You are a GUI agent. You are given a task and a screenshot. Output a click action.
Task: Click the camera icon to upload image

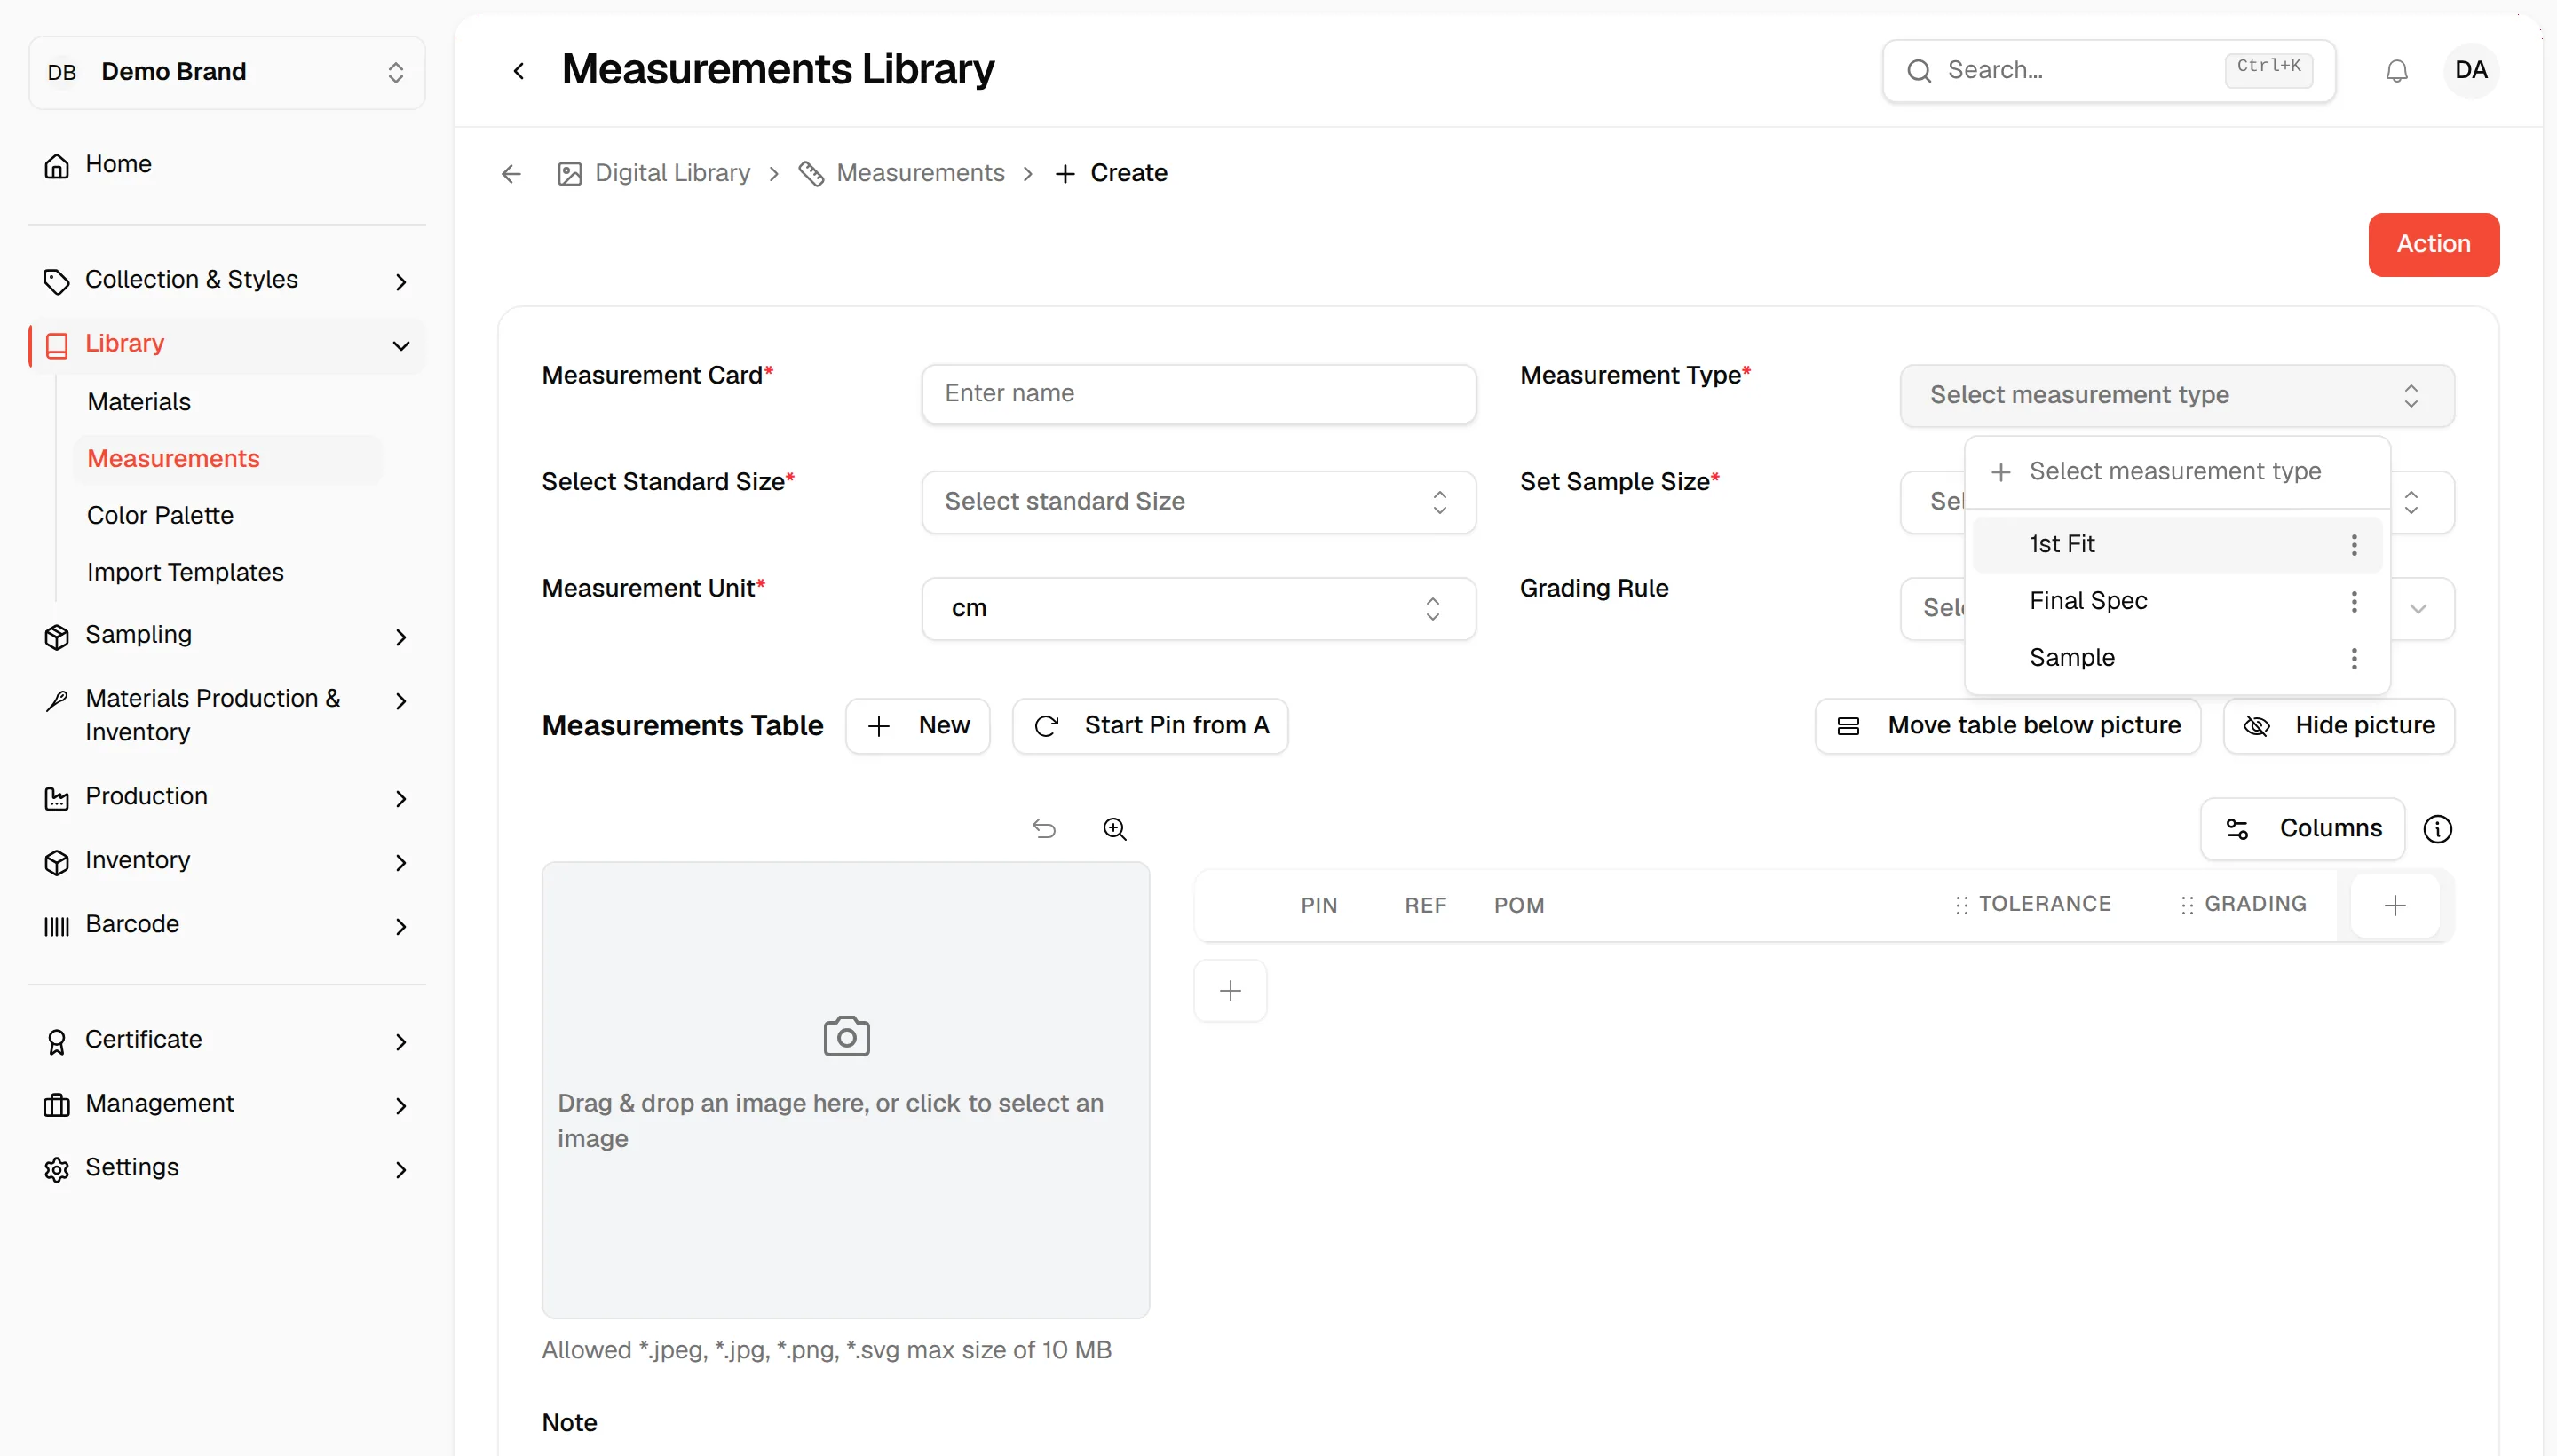[846, 1036]
